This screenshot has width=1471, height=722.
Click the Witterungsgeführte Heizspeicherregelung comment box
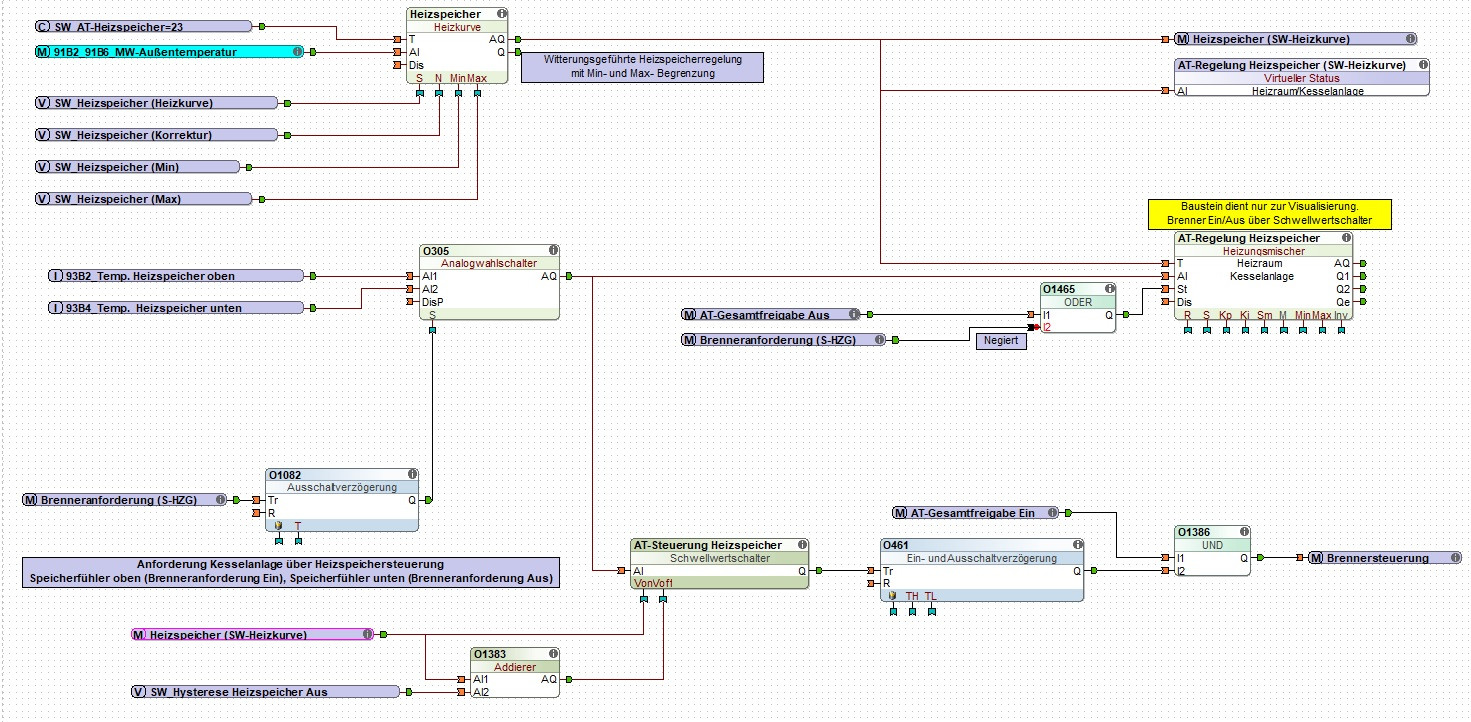click(x=642, y=67)
